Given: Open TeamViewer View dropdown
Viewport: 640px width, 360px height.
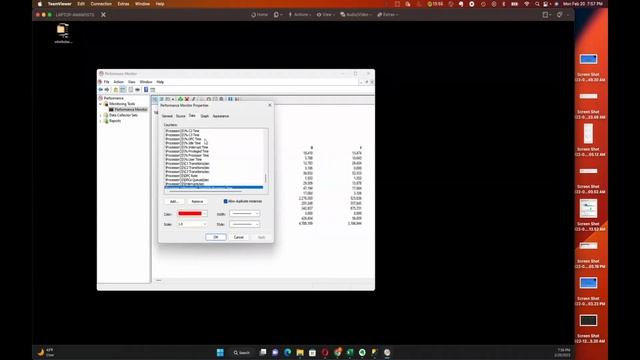Looking at the screenshot, I should click(x=325, y=15).
